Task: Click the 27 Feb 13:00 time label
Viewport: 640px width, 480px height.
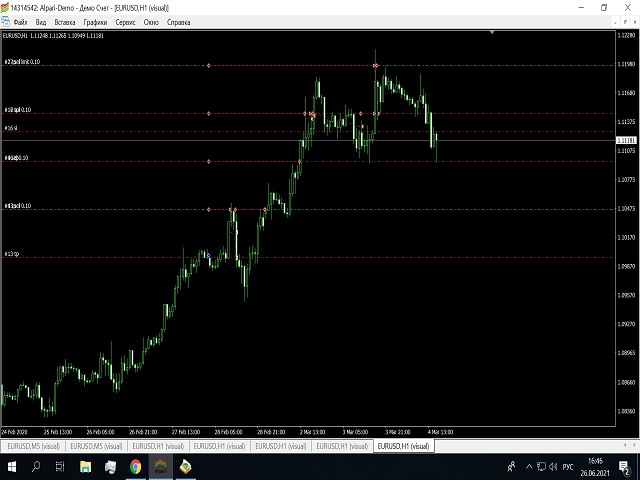Action: tap(186, 432)
